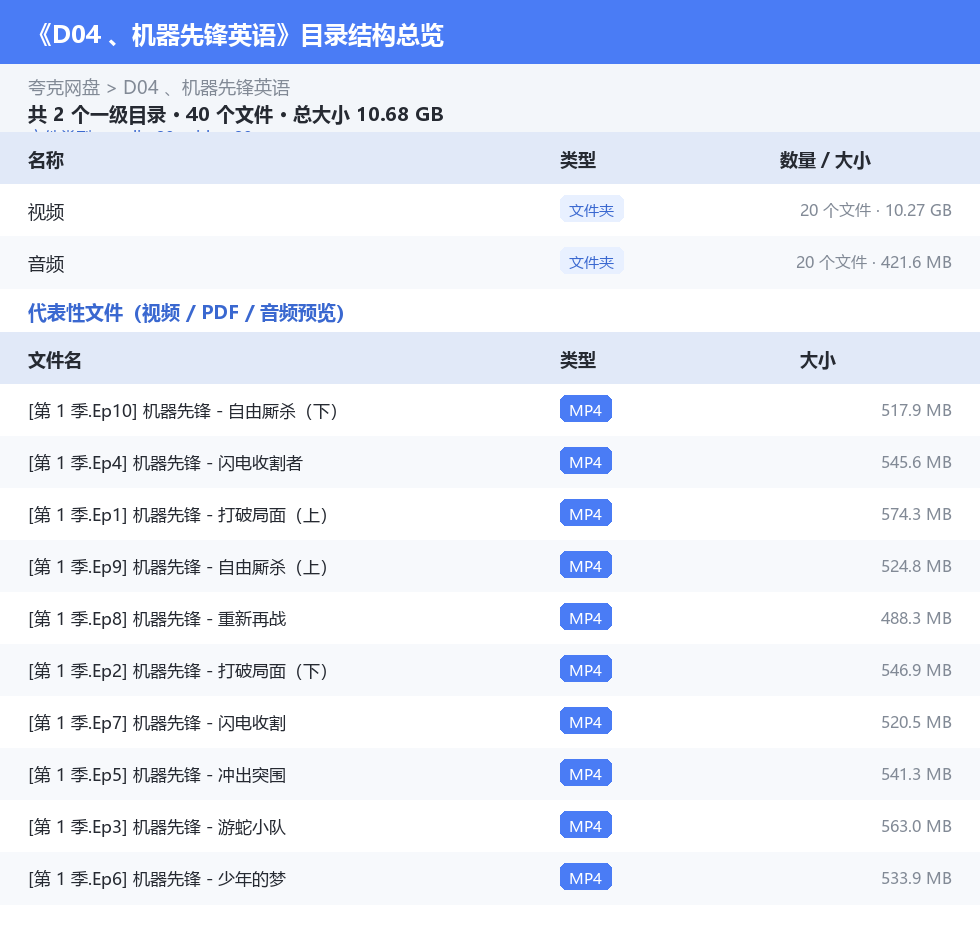
Task: Select the 20 个文件 · 421.6 MB cell
Action: [x=874, y=262]
